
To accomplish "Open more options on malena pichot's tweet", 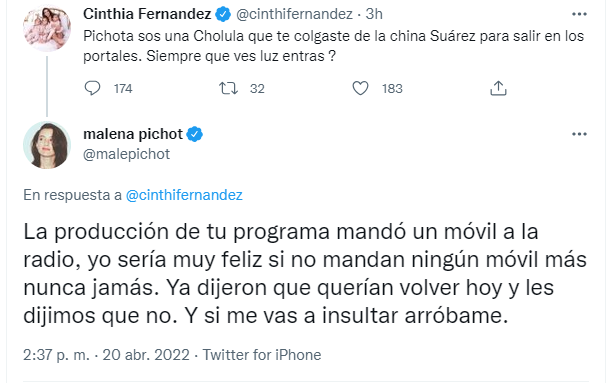I will (579, 134).
